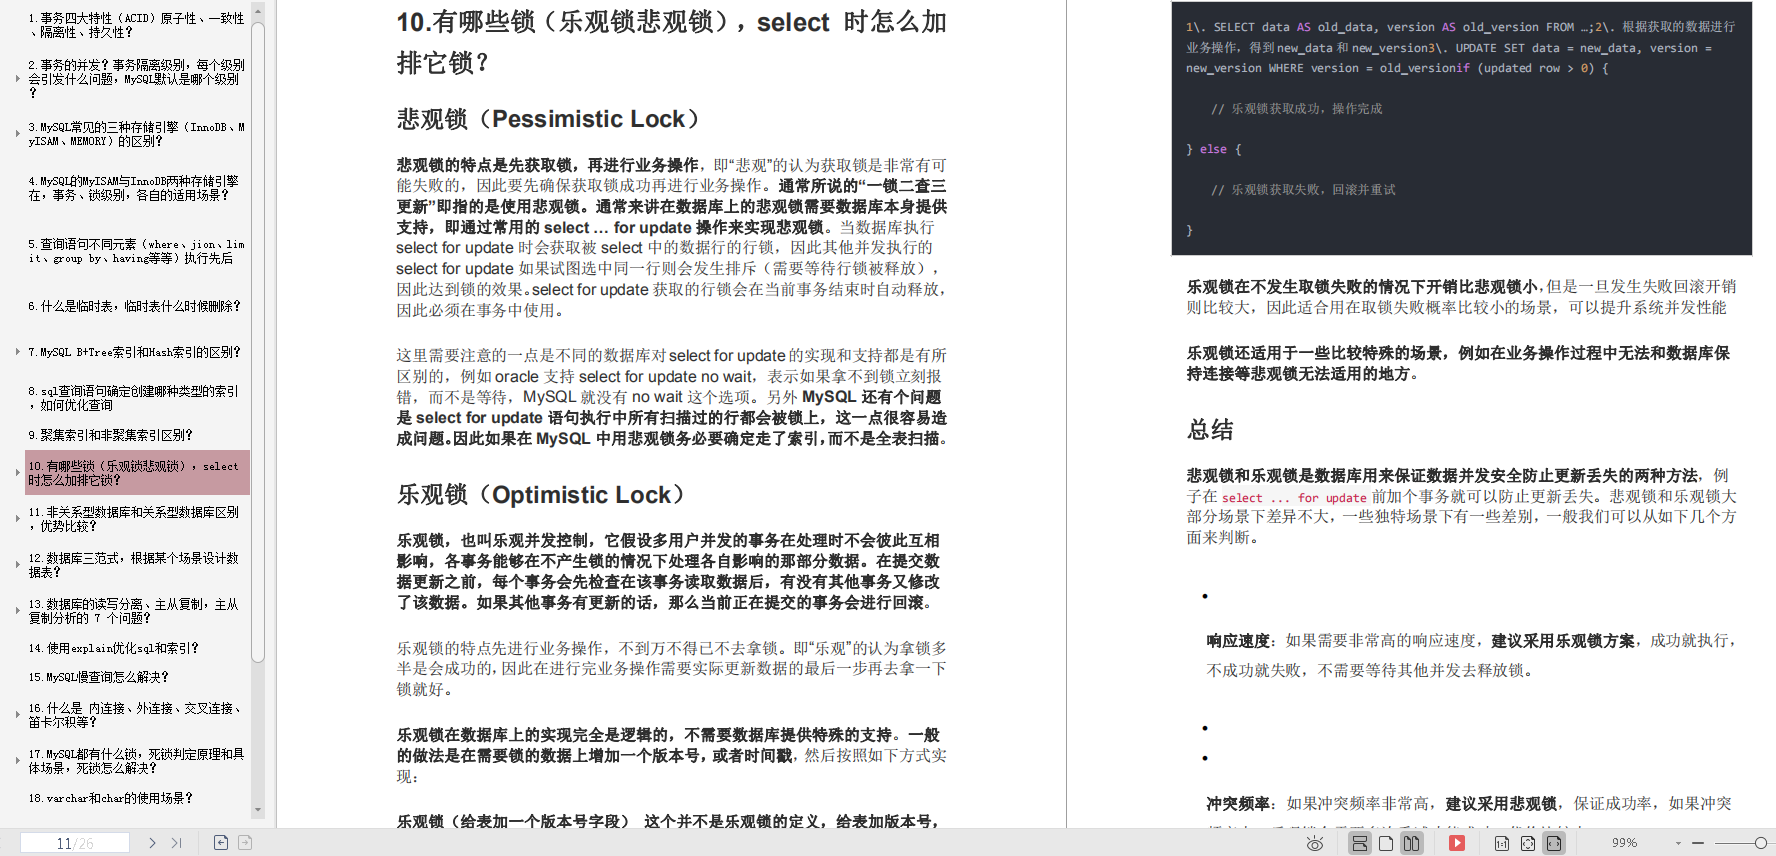Click the outline panel scrollbar thumb

[258, 340]
